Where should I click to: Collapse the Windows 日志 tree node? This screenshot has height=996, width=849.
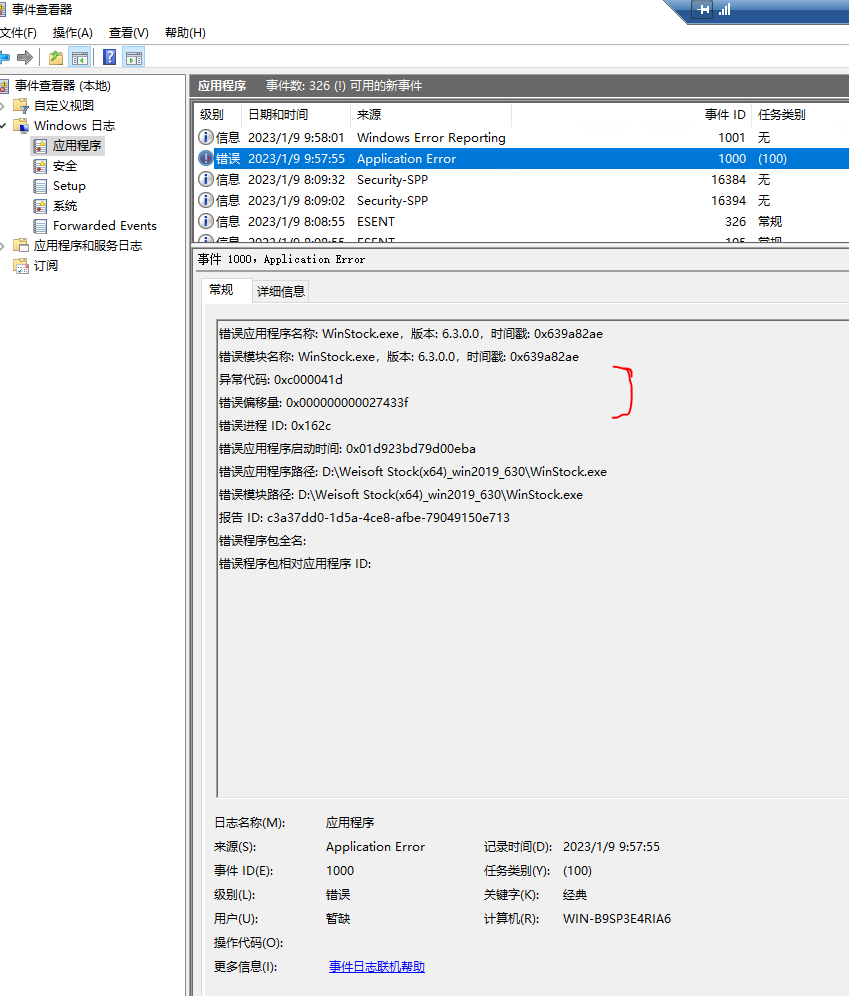[3, 126]
